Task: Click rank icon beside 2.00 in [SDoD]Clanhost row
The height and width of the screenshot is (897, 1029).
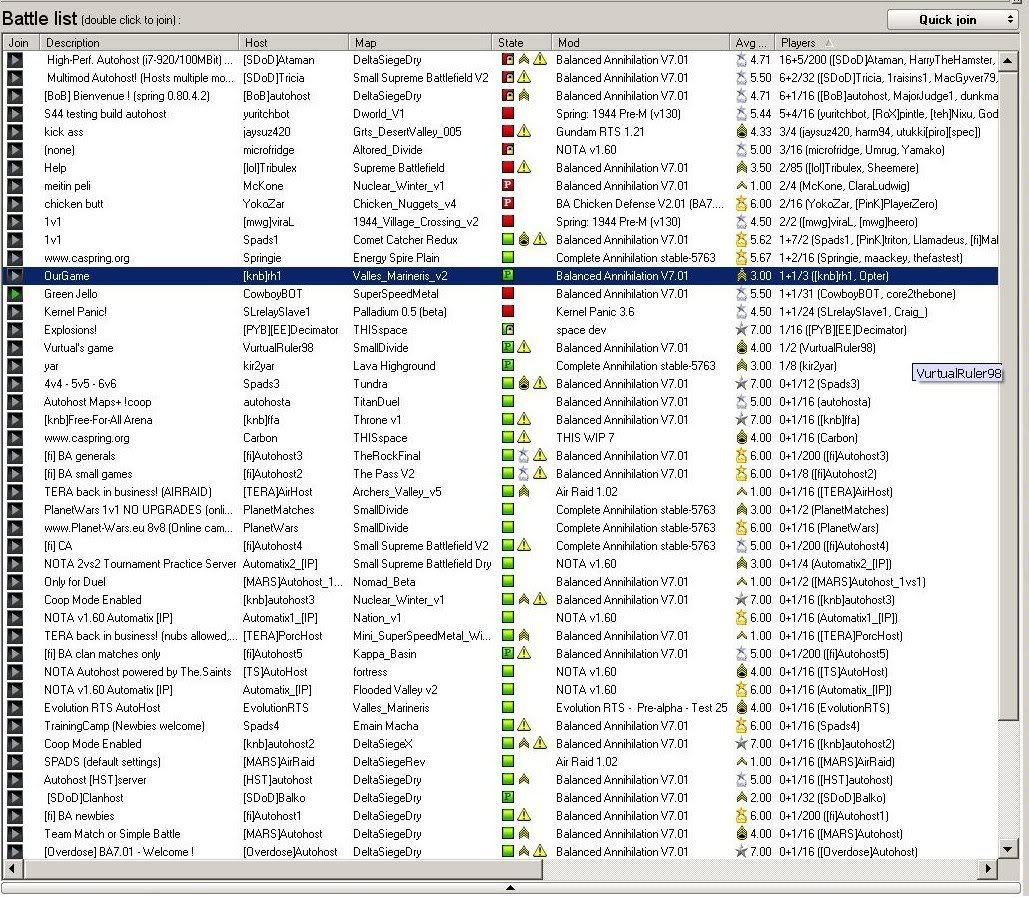Action: 742,797
